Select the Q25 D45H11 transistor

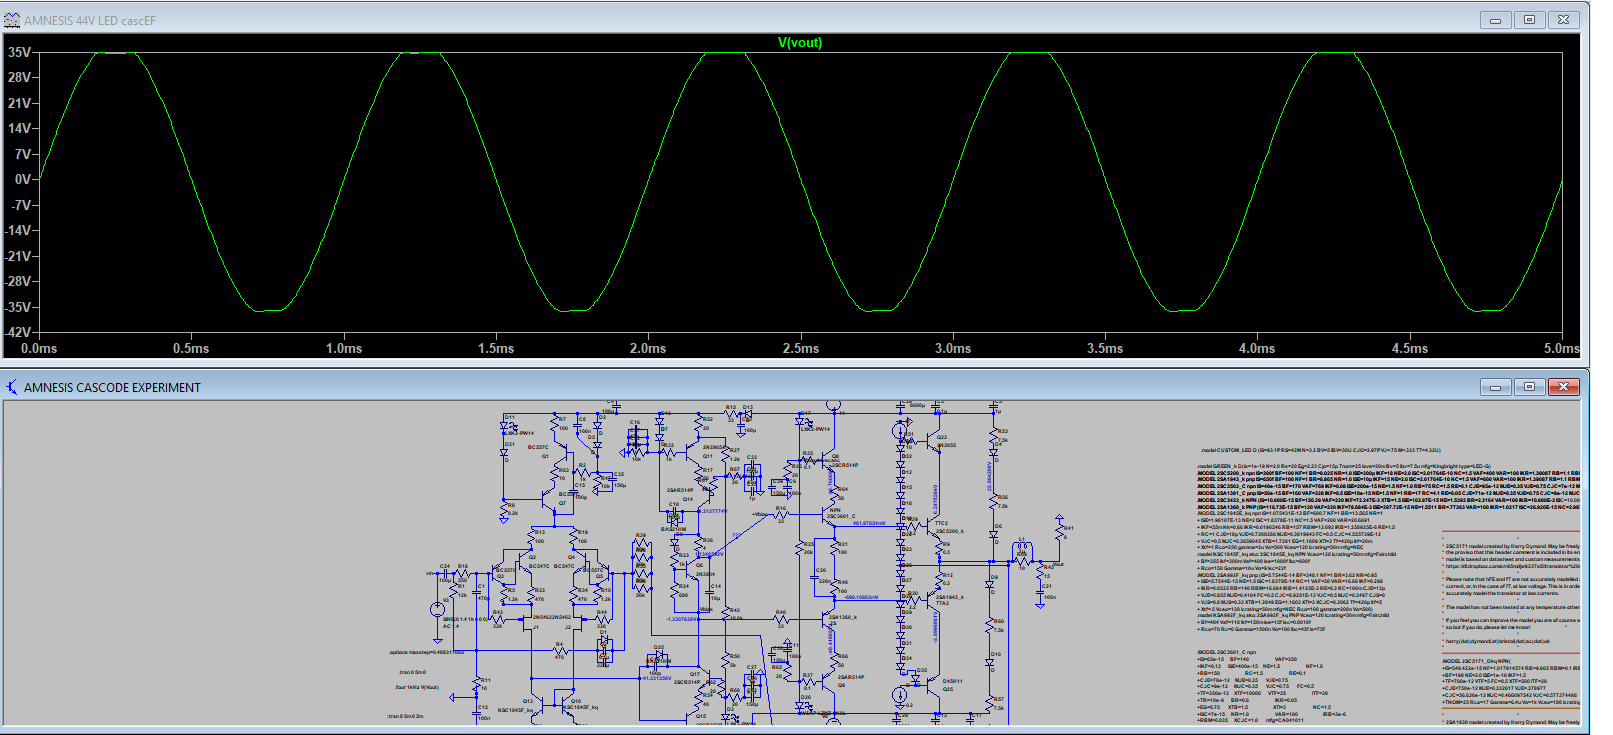click(x=933, y=686)
